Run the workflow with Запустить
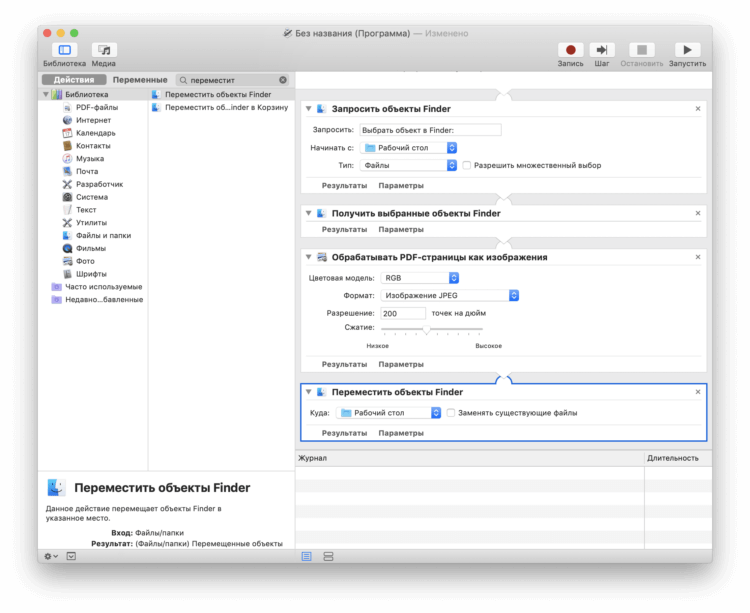 tap(687, 50)
